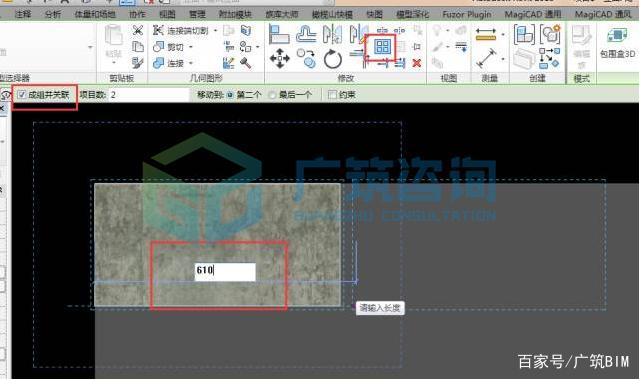This screenshot has width=639, height=379.
Task: Click the Pin element icon
Action: [416, 46]
